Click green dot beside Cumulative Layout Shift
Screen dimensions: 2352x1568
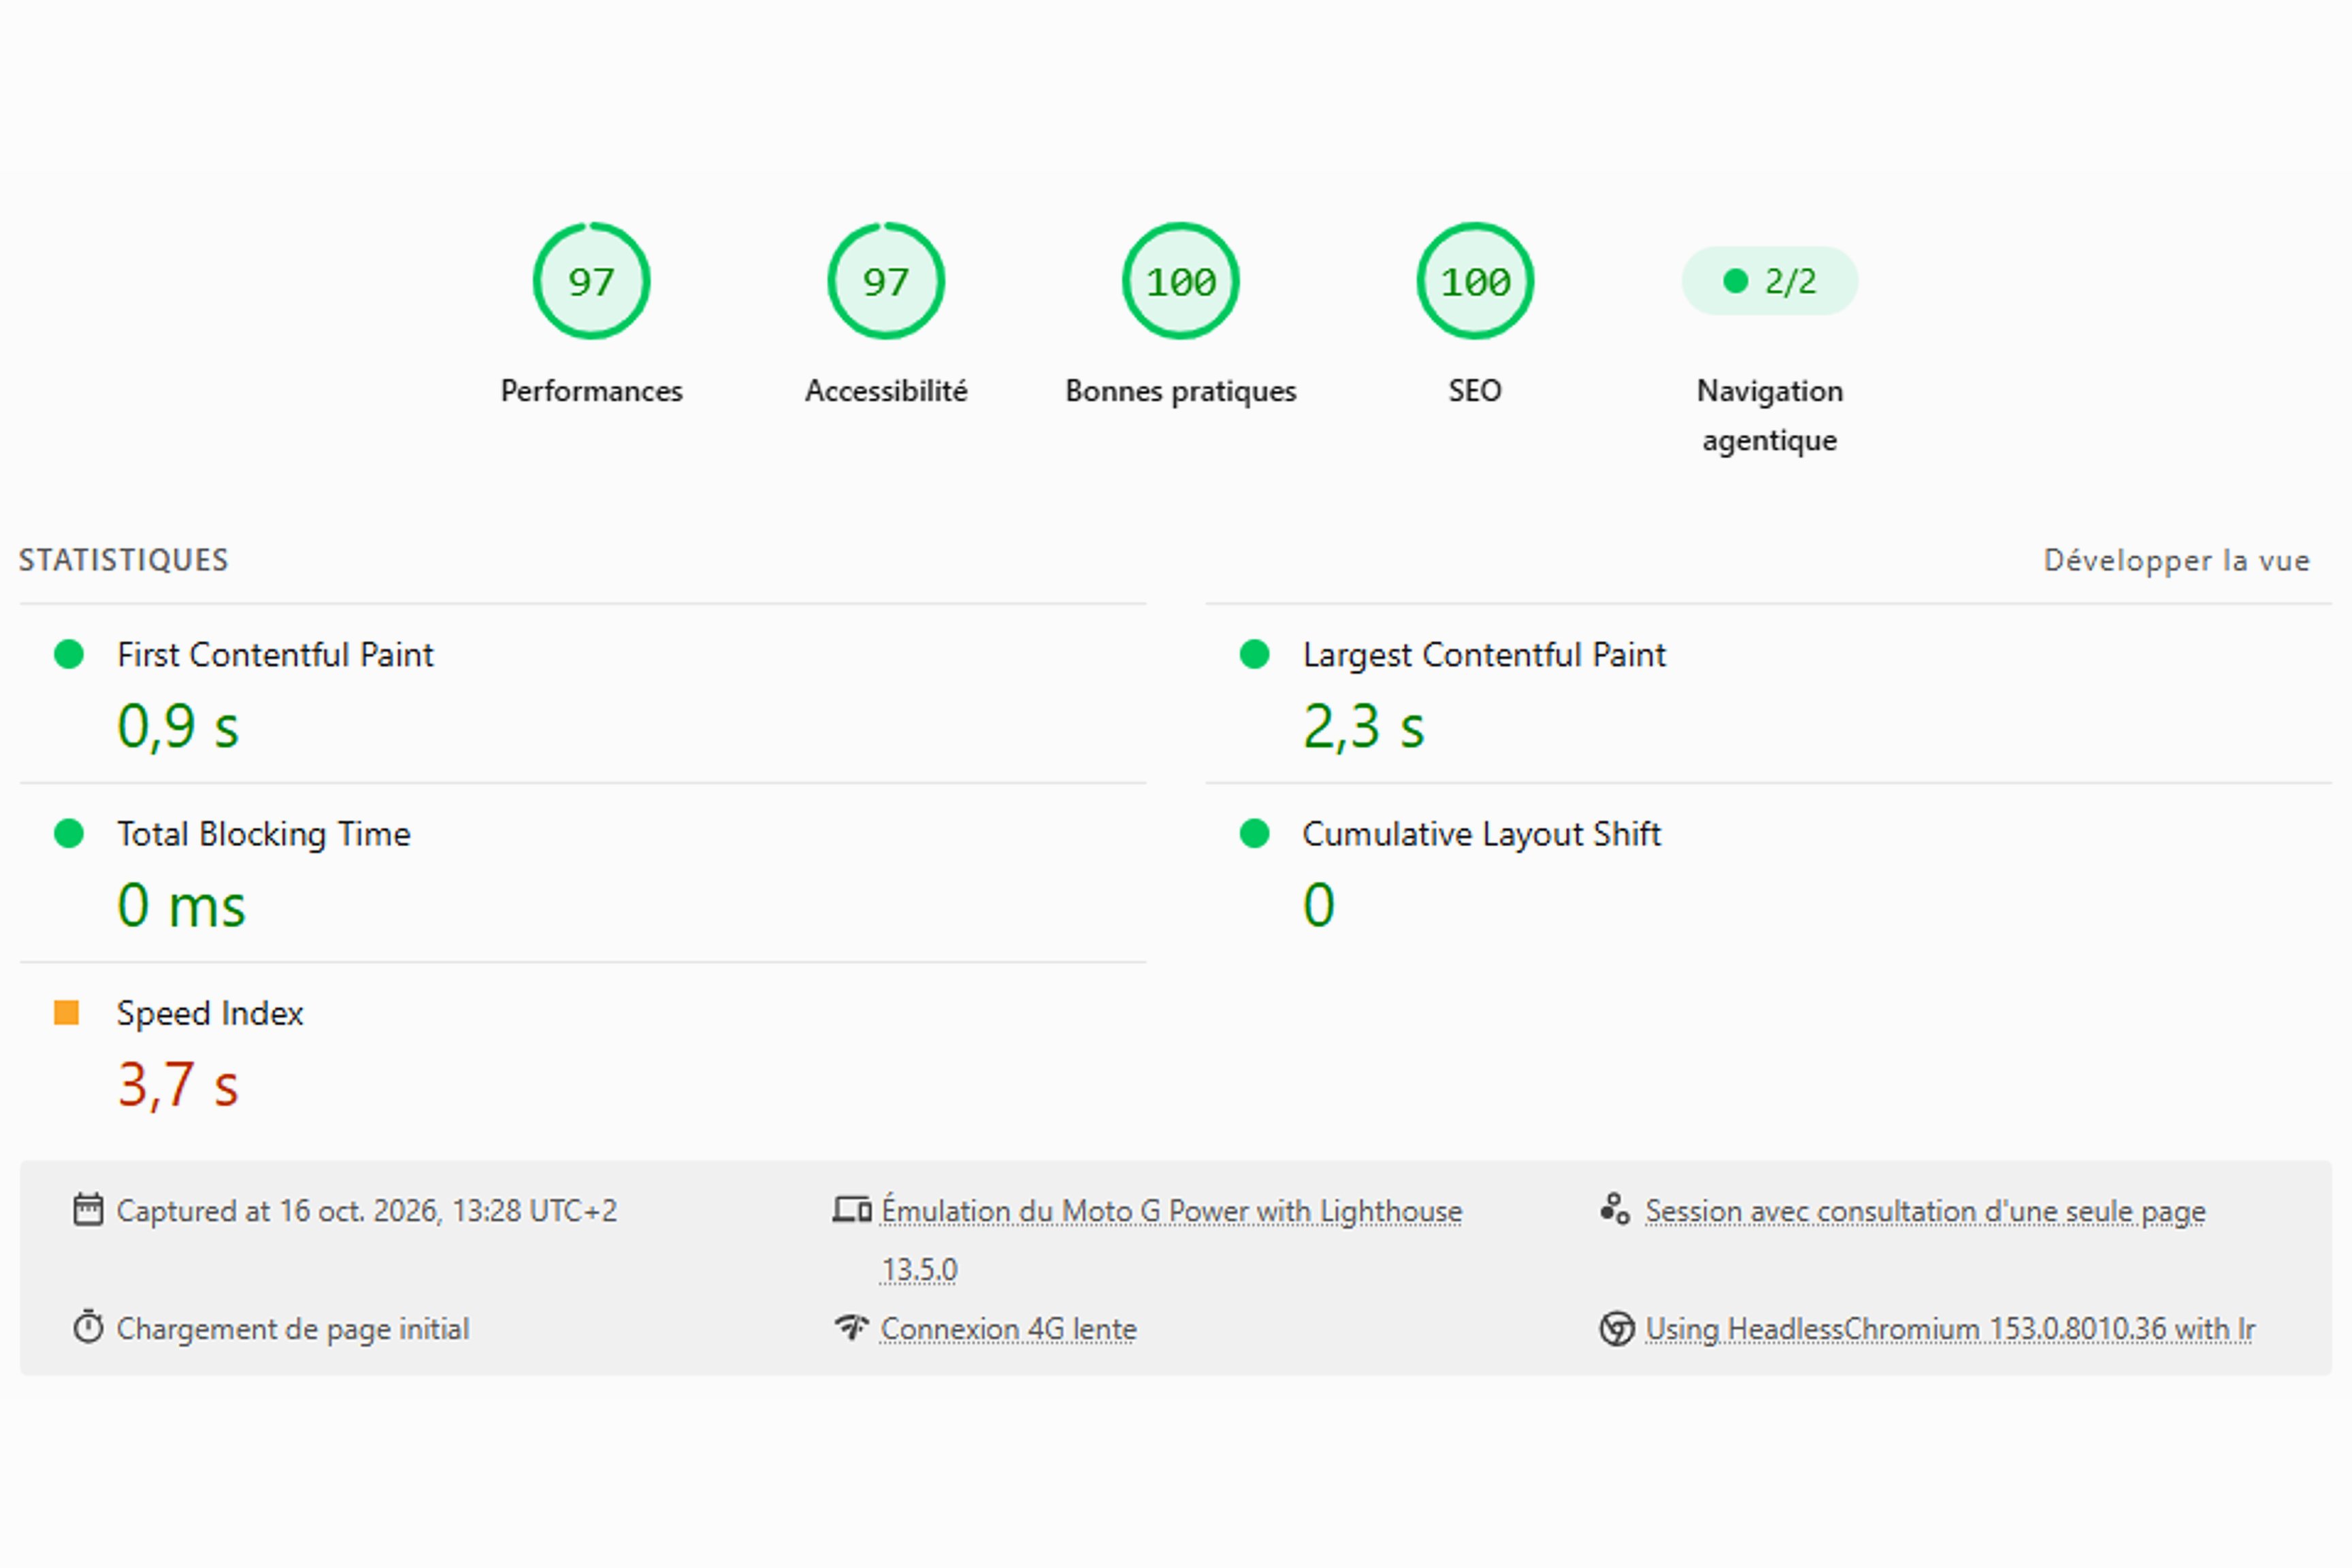pos(1254,833)
